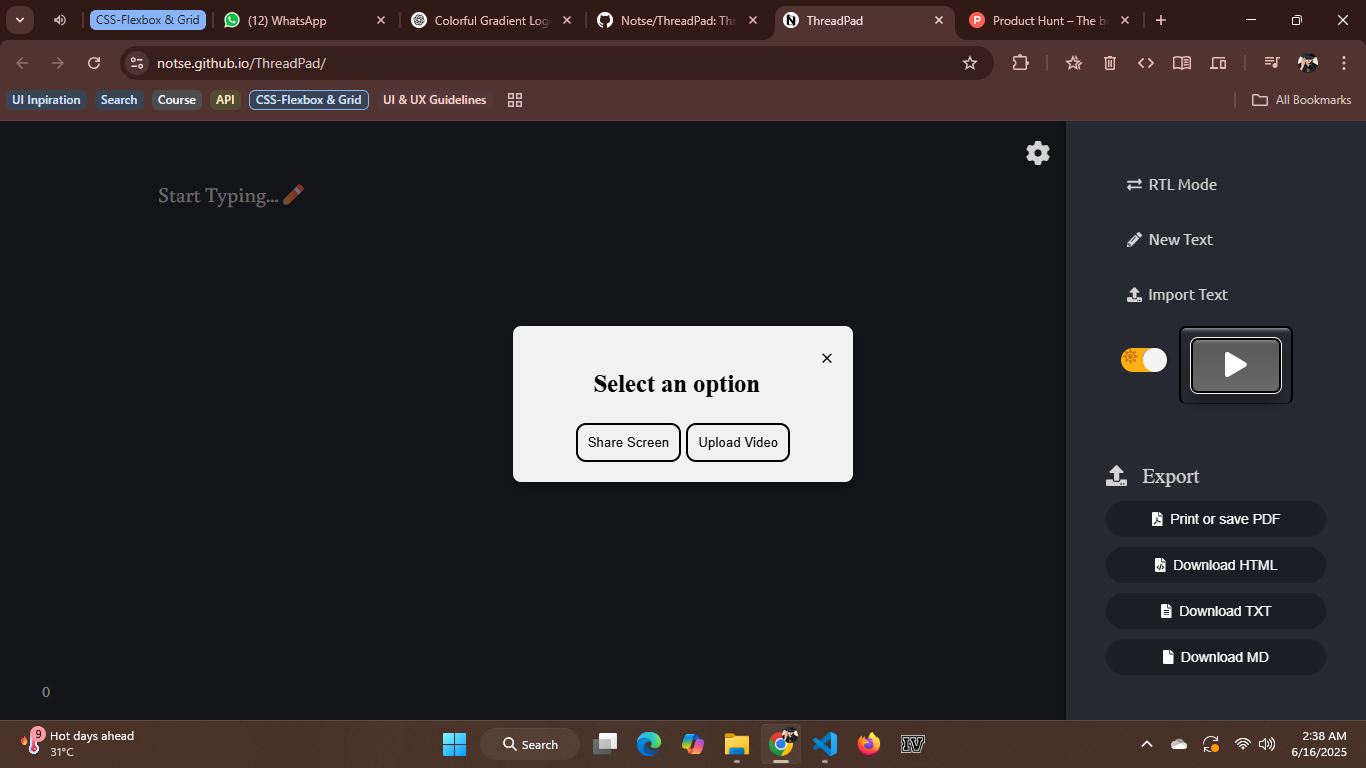1366x768 pixels.
Task: Open the volume control in system tray
Action: pos(1267,744)
